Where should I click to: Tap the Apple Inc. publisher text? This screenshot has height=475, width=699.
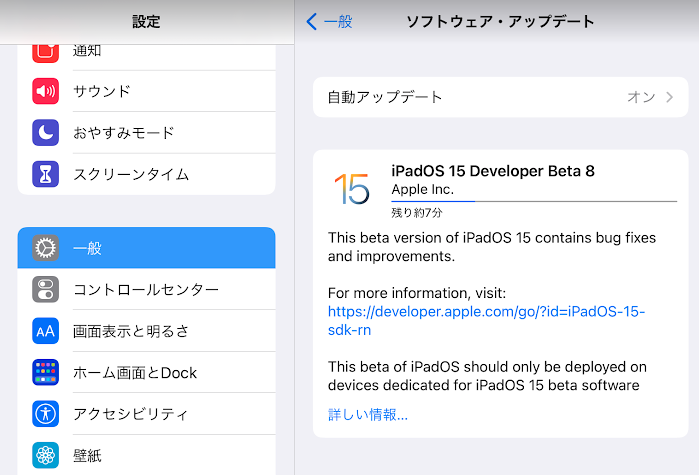pyautogui.click(x=423, y=189)
